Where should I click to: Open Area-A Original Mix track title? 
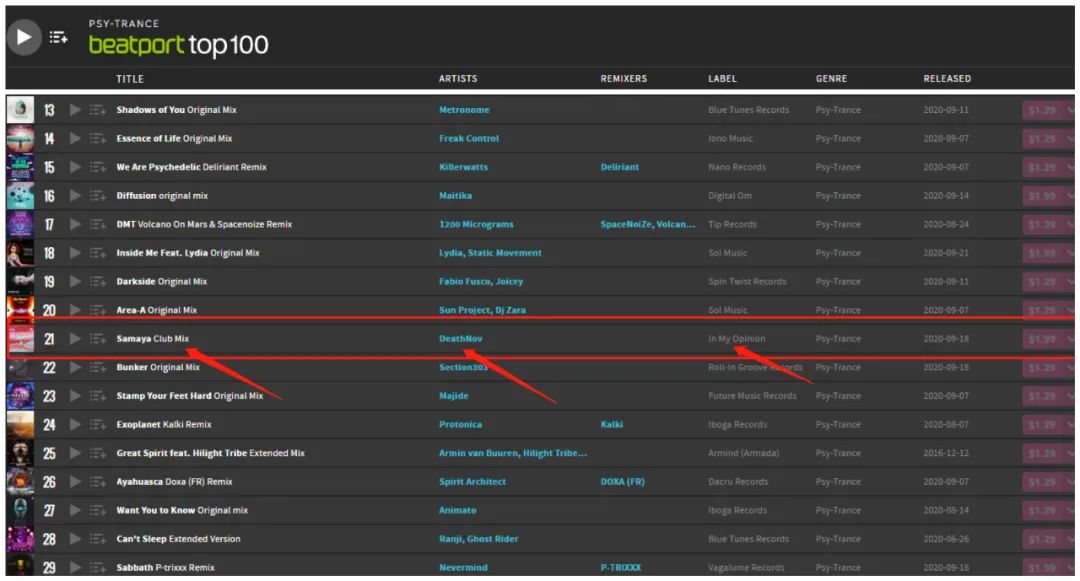(156, 310)
